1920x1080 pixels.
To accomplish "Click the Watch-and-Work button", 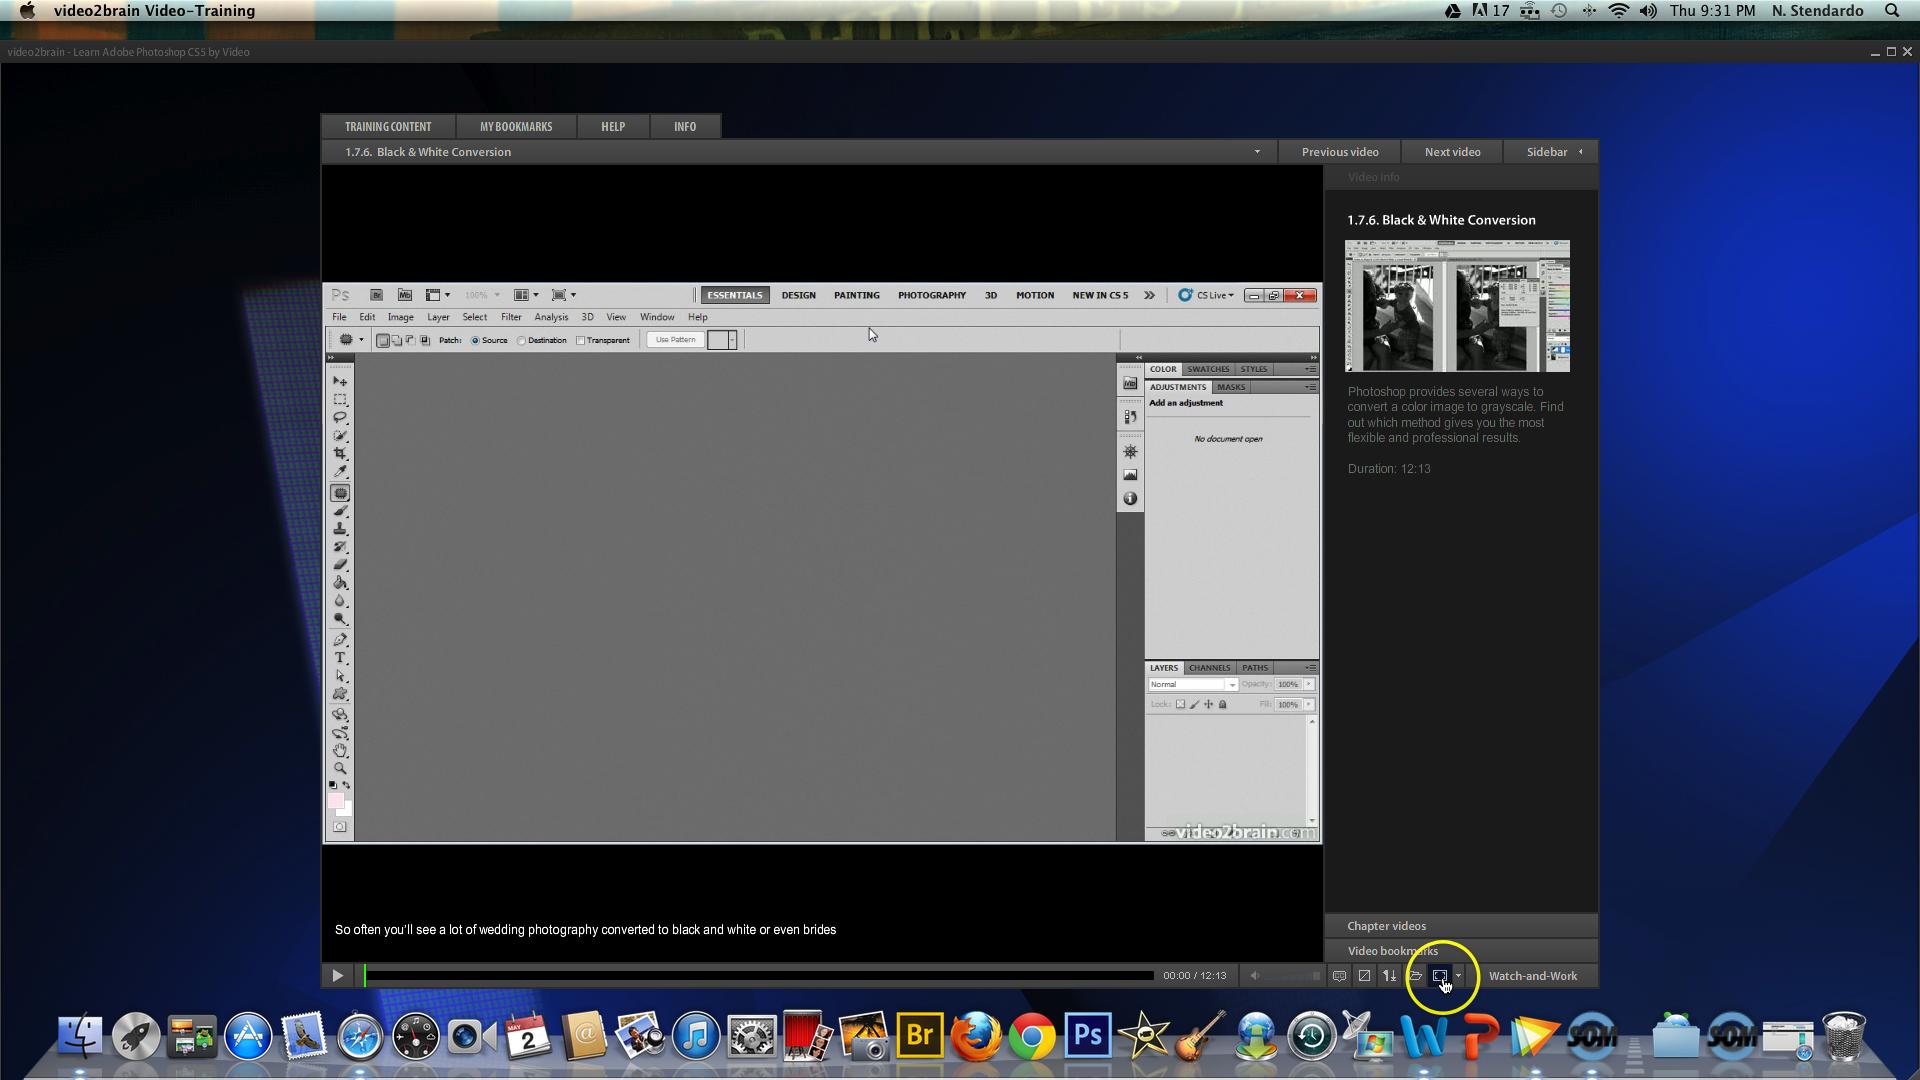I will coord(1532,976).
